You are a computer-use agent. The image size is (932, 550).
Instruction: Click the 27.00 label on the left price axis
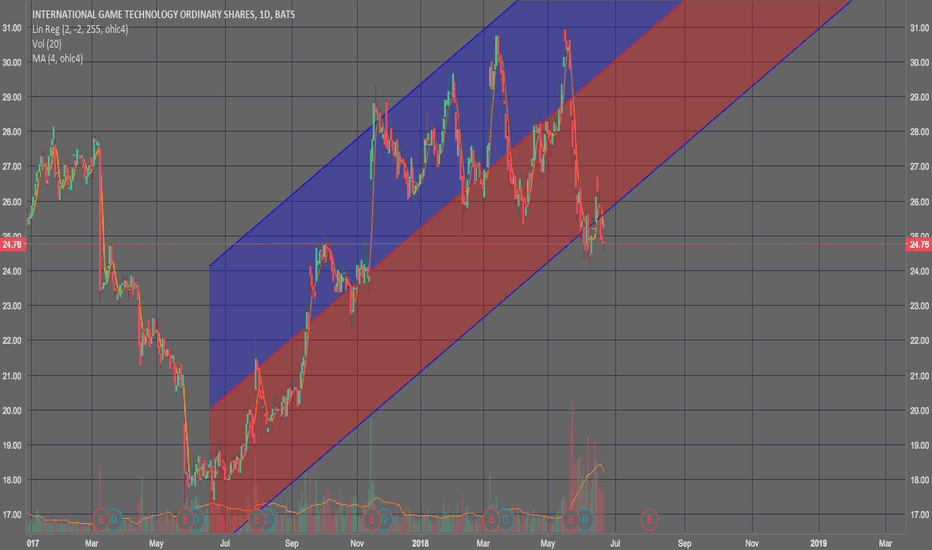12,166
